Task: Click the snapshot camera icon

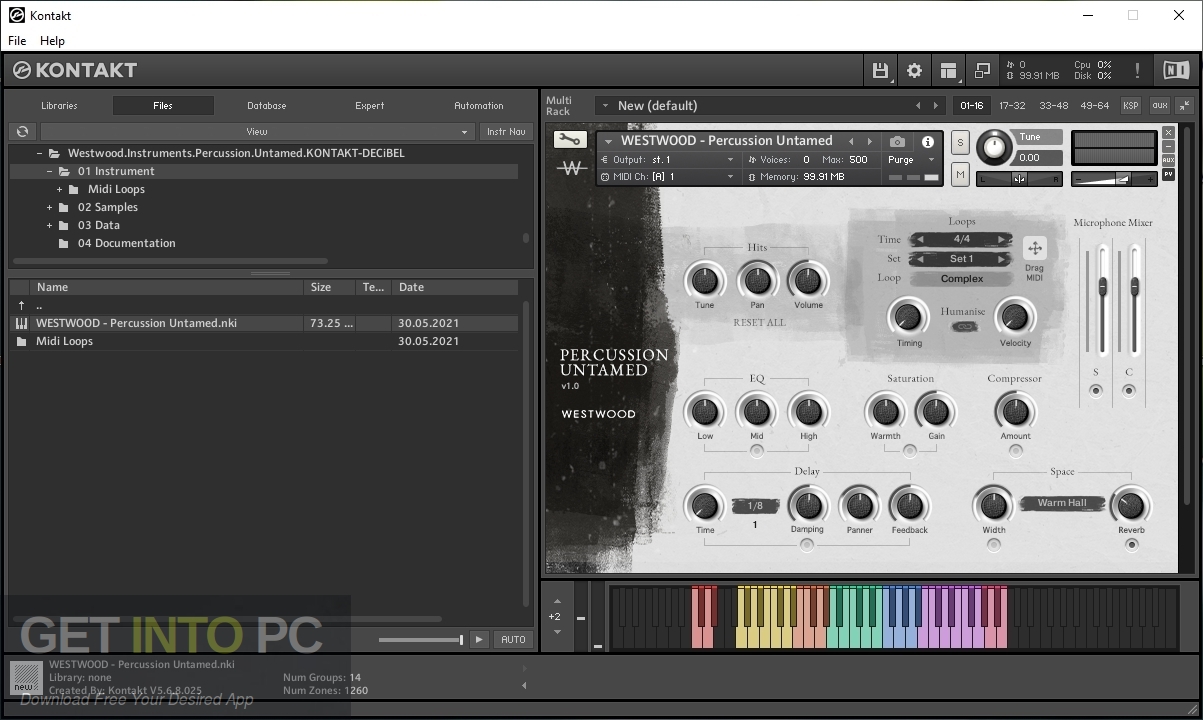Action: (897, 142)
